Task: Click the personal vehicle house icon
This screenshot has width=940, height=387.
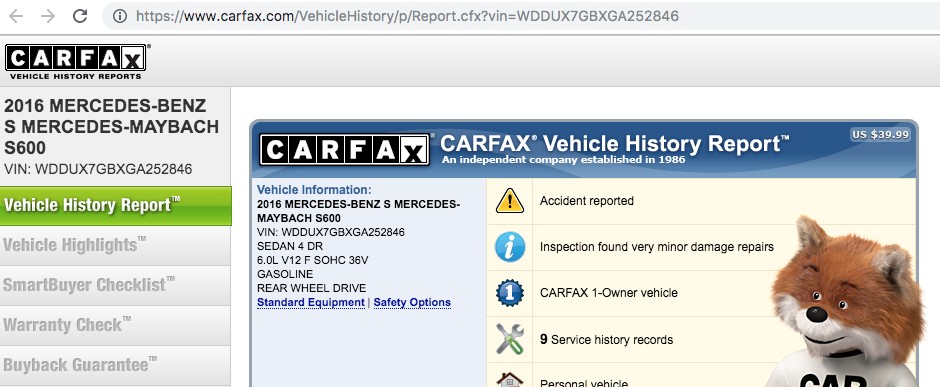Action: [510, 380]
